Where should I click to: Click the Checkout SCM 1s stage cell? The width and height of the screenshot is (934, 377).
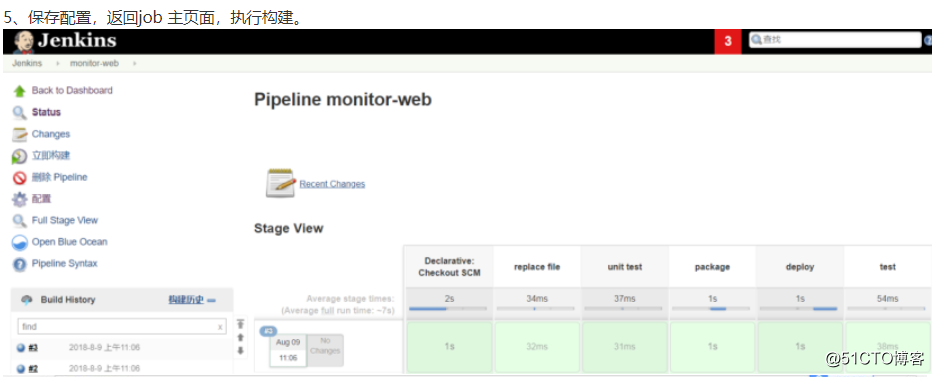pos(449,347)
